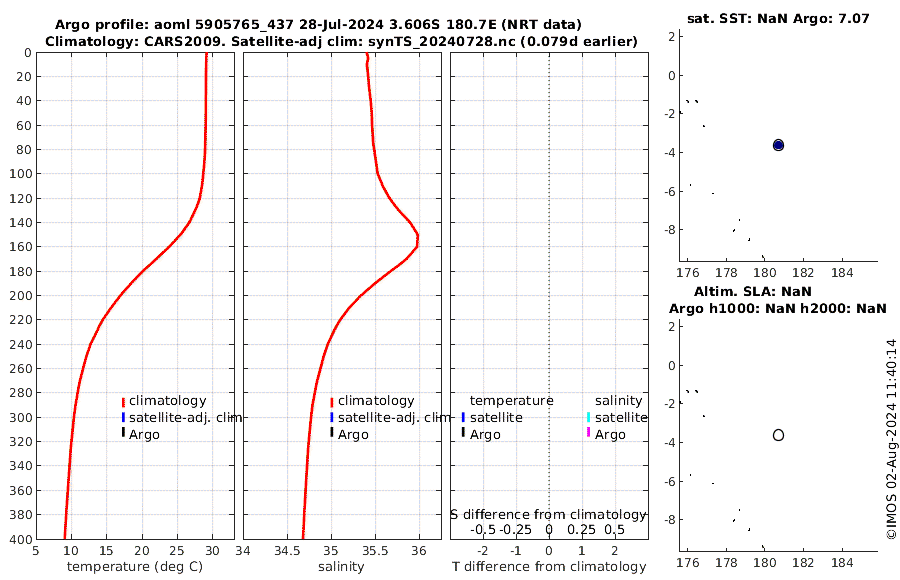The width and height of the screenshot is (900, 580).
Task: Click the depth axis tick label '20'
Action: [25, 76]
